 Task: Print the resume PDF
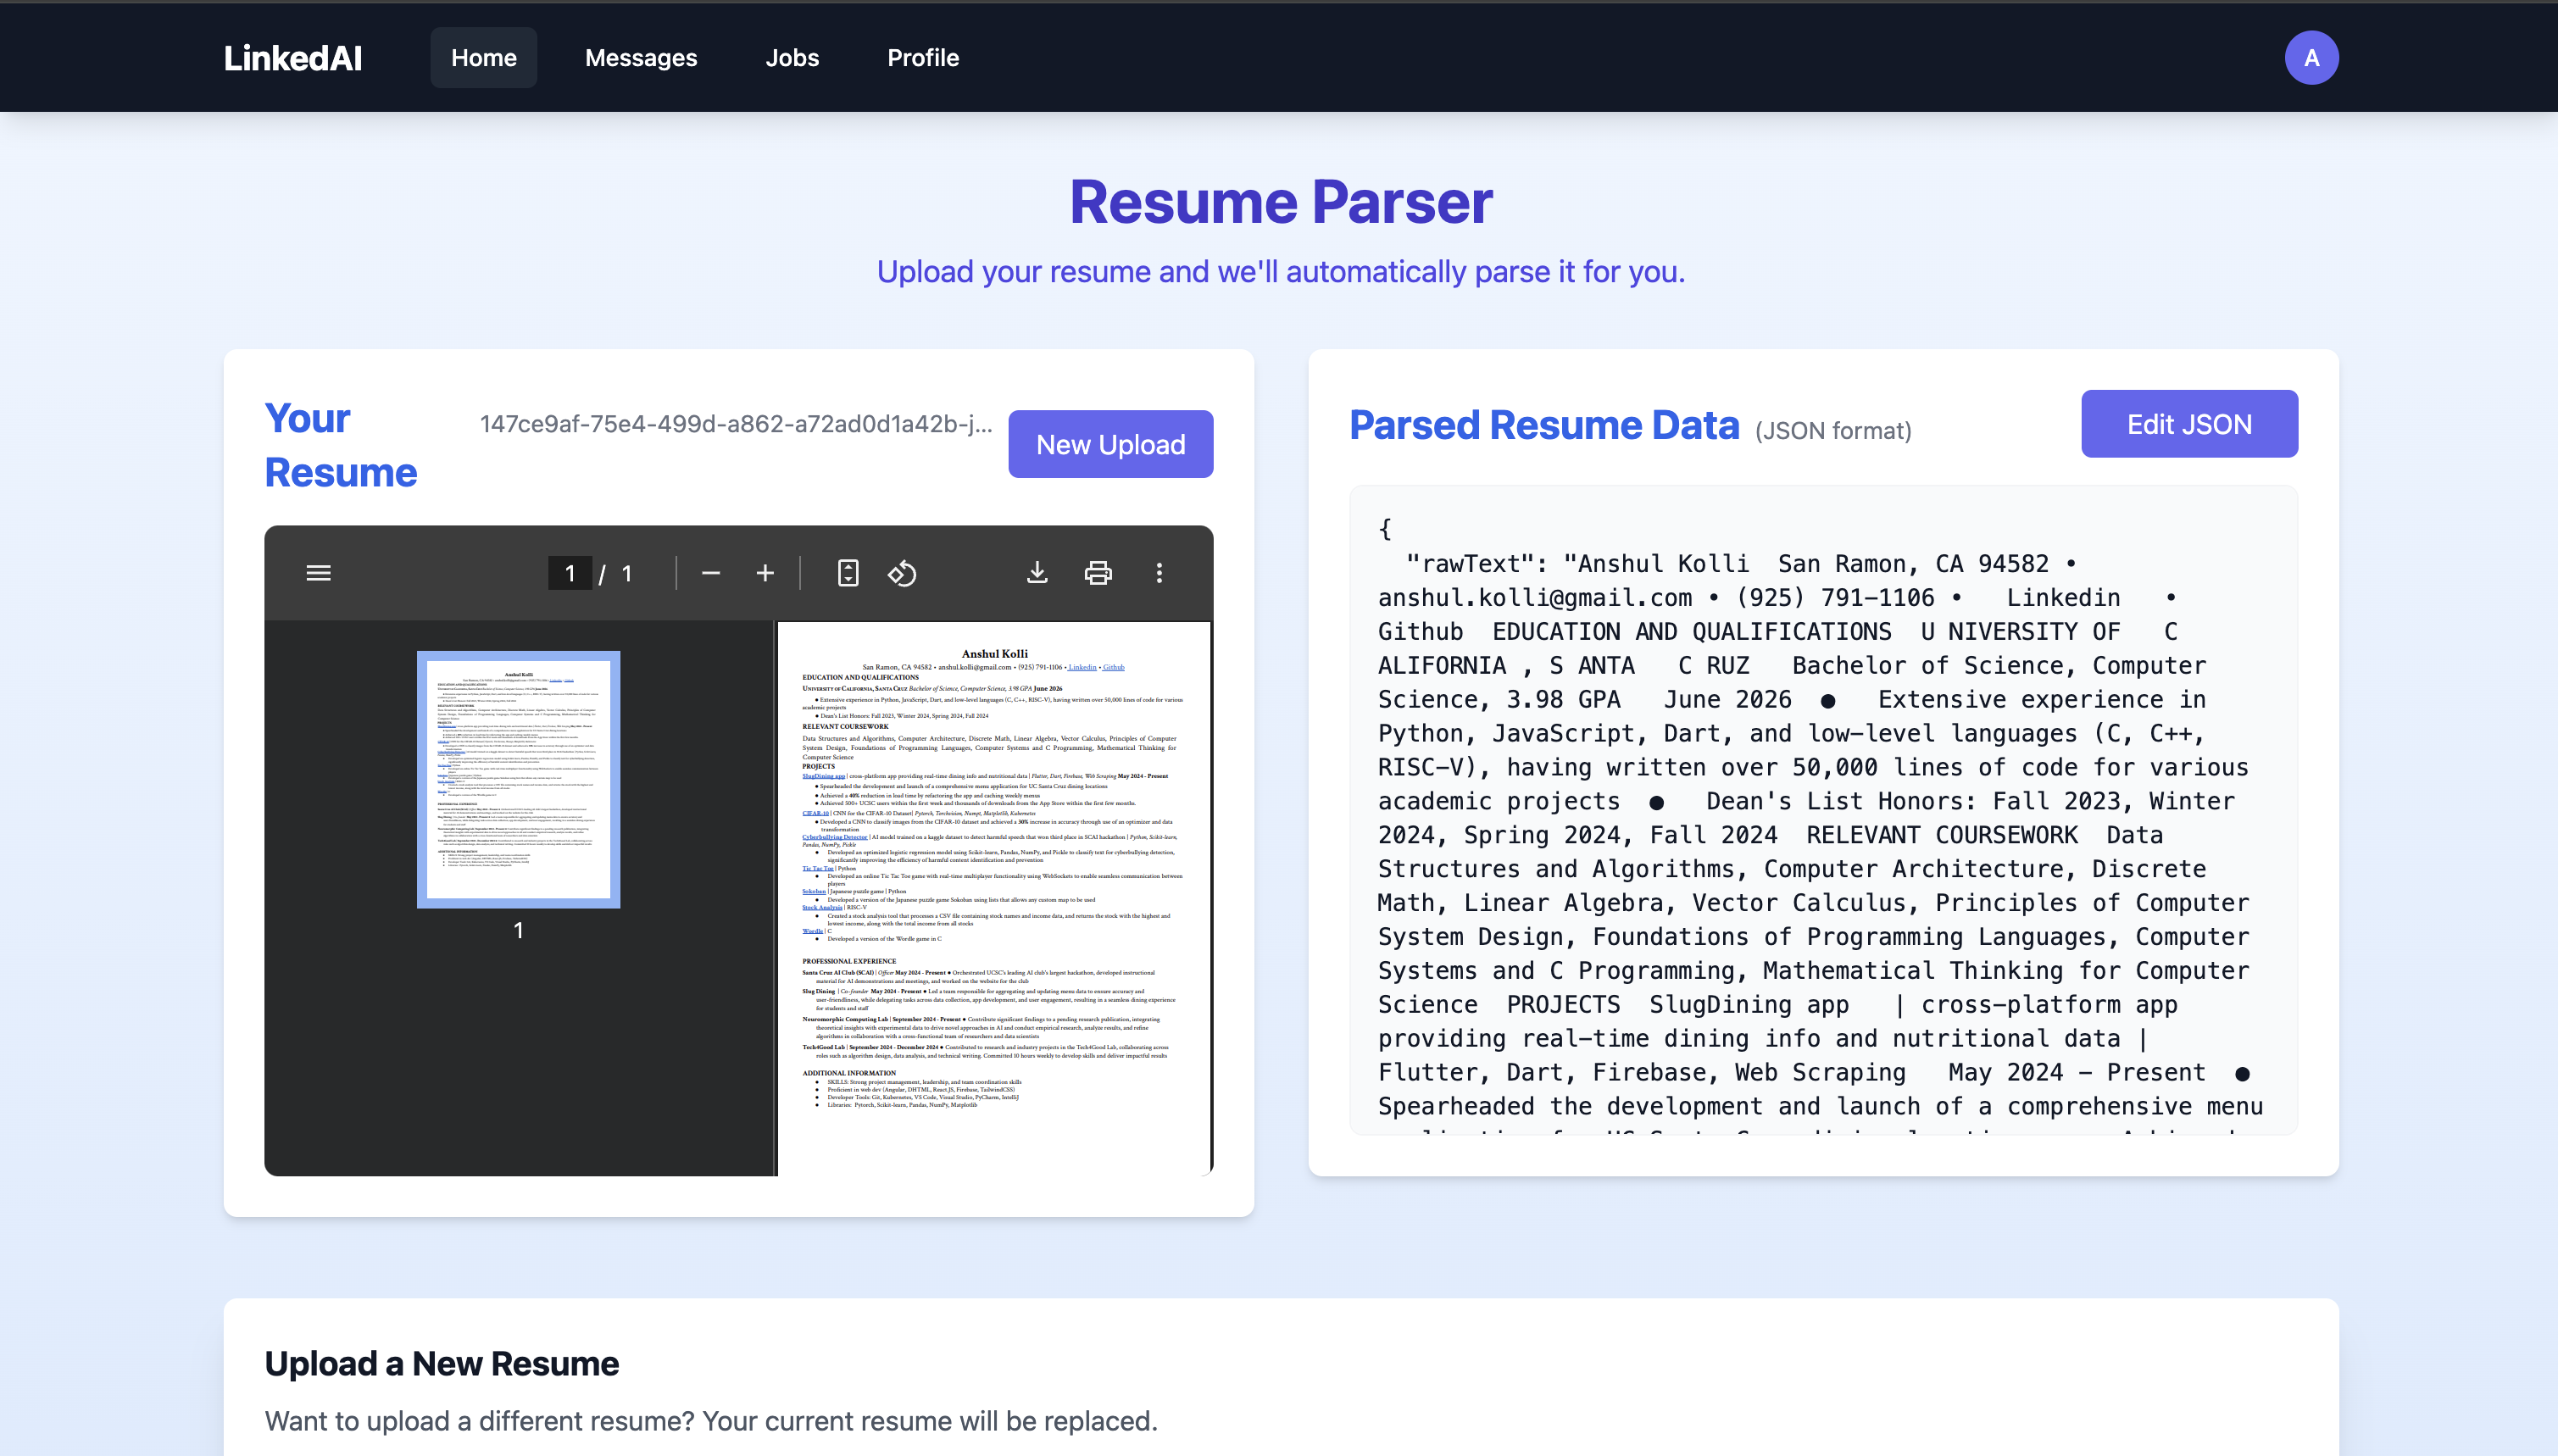pyautogui.click(x=1098, y=573)
